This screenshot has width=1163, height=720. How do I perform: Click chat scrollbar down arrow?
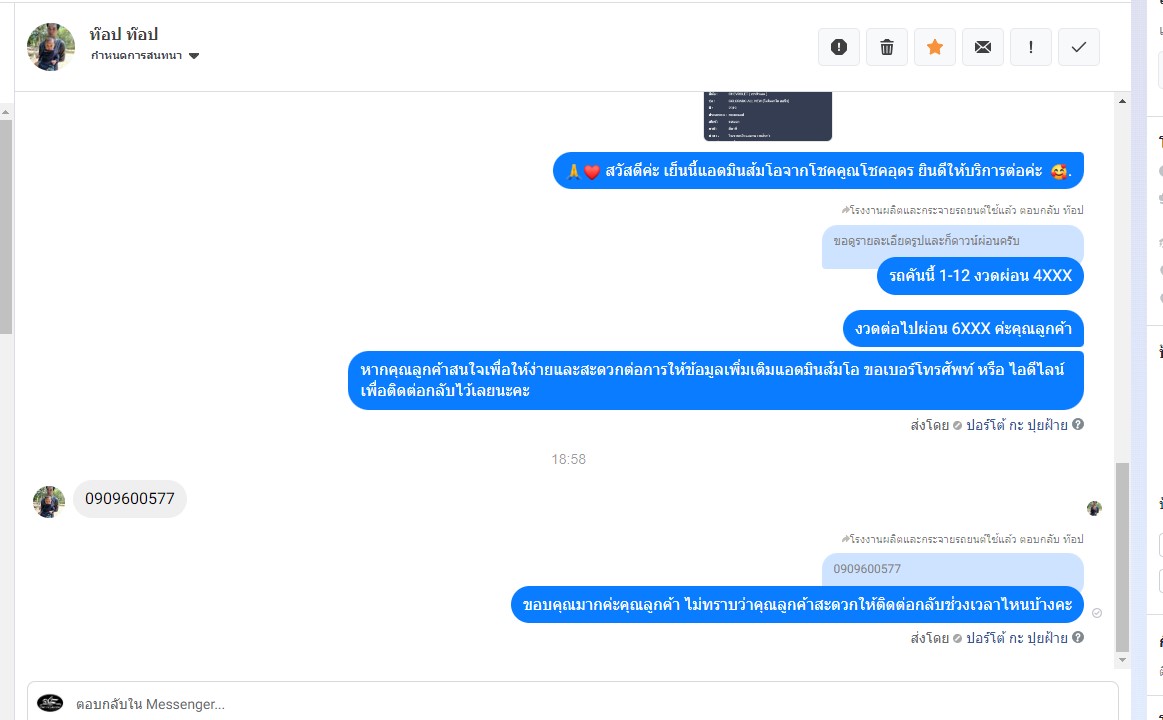coord(1122,660)
